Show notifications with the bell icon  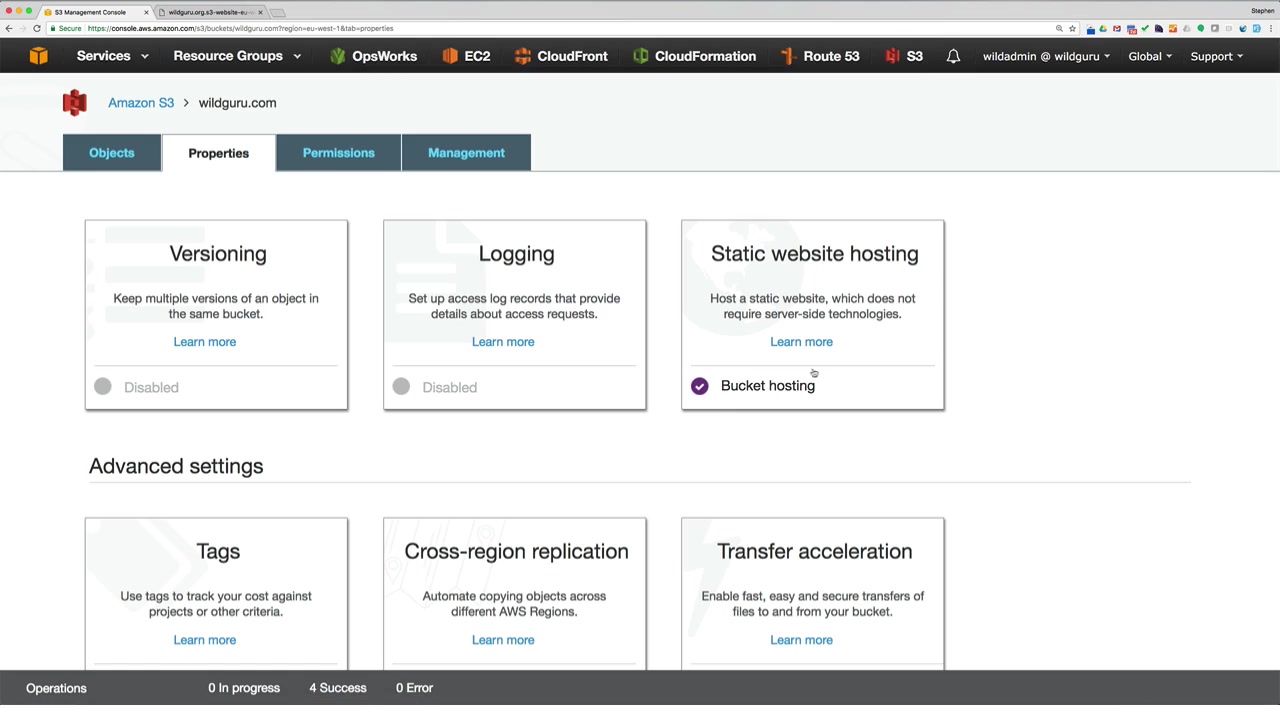pos(953,57)
